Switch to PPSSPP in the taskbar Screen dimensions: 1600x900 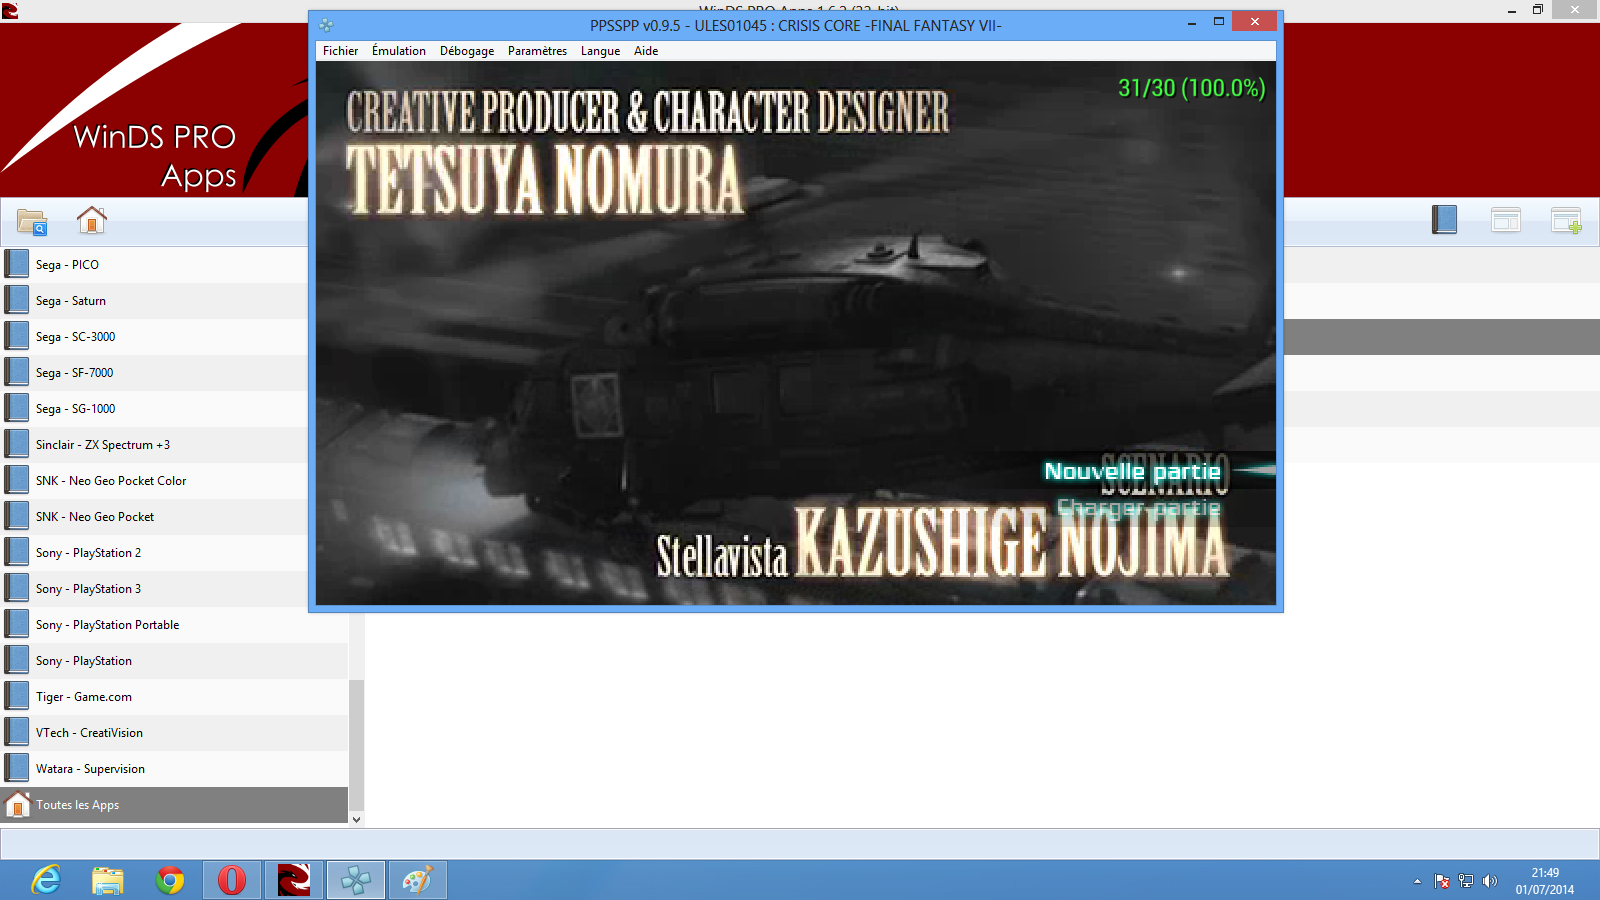[x=356, y=880]
